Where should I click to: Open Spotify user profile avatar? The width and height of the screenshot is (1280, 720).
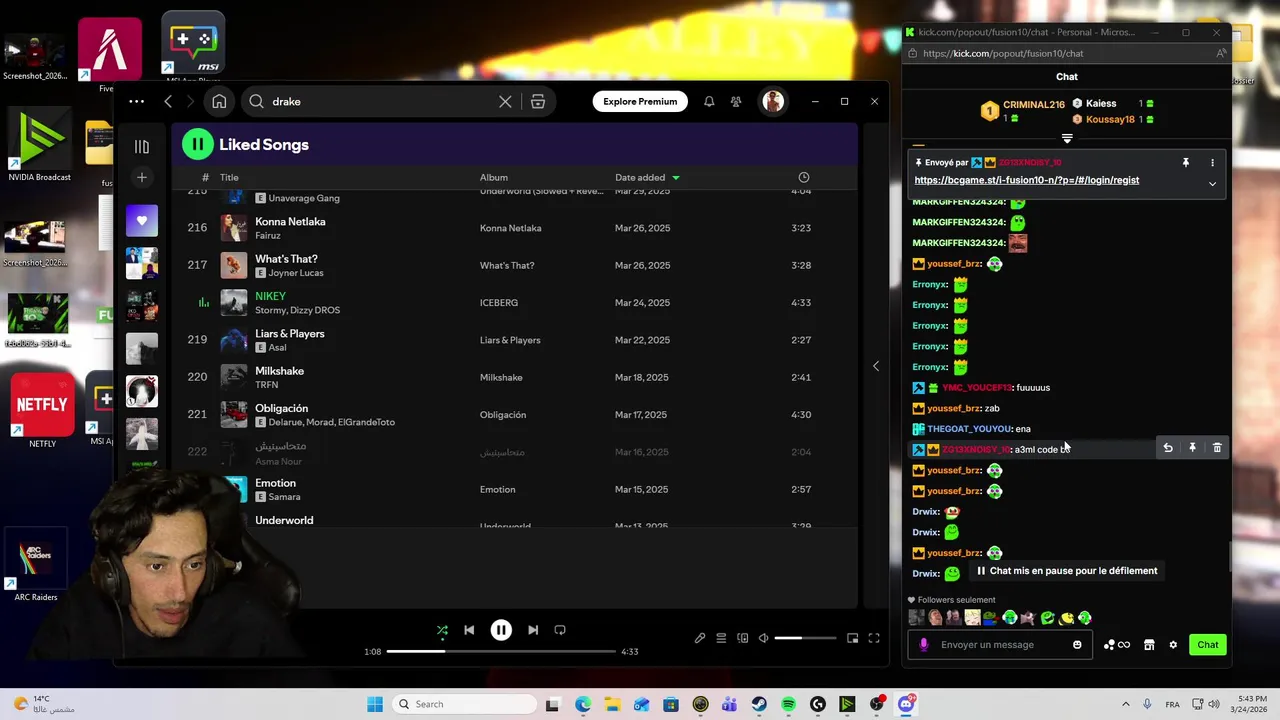773,101
